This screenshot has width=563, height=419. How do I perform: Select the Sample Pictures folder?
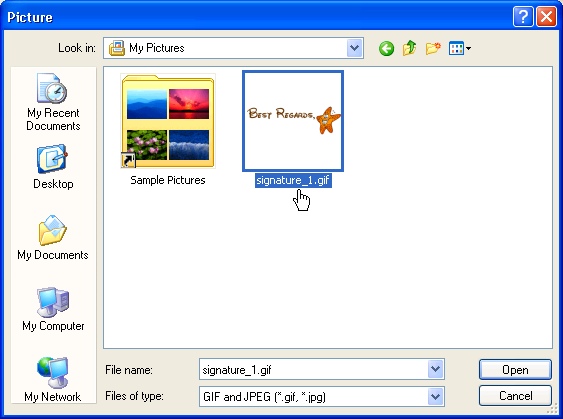(x=168, y=130)
